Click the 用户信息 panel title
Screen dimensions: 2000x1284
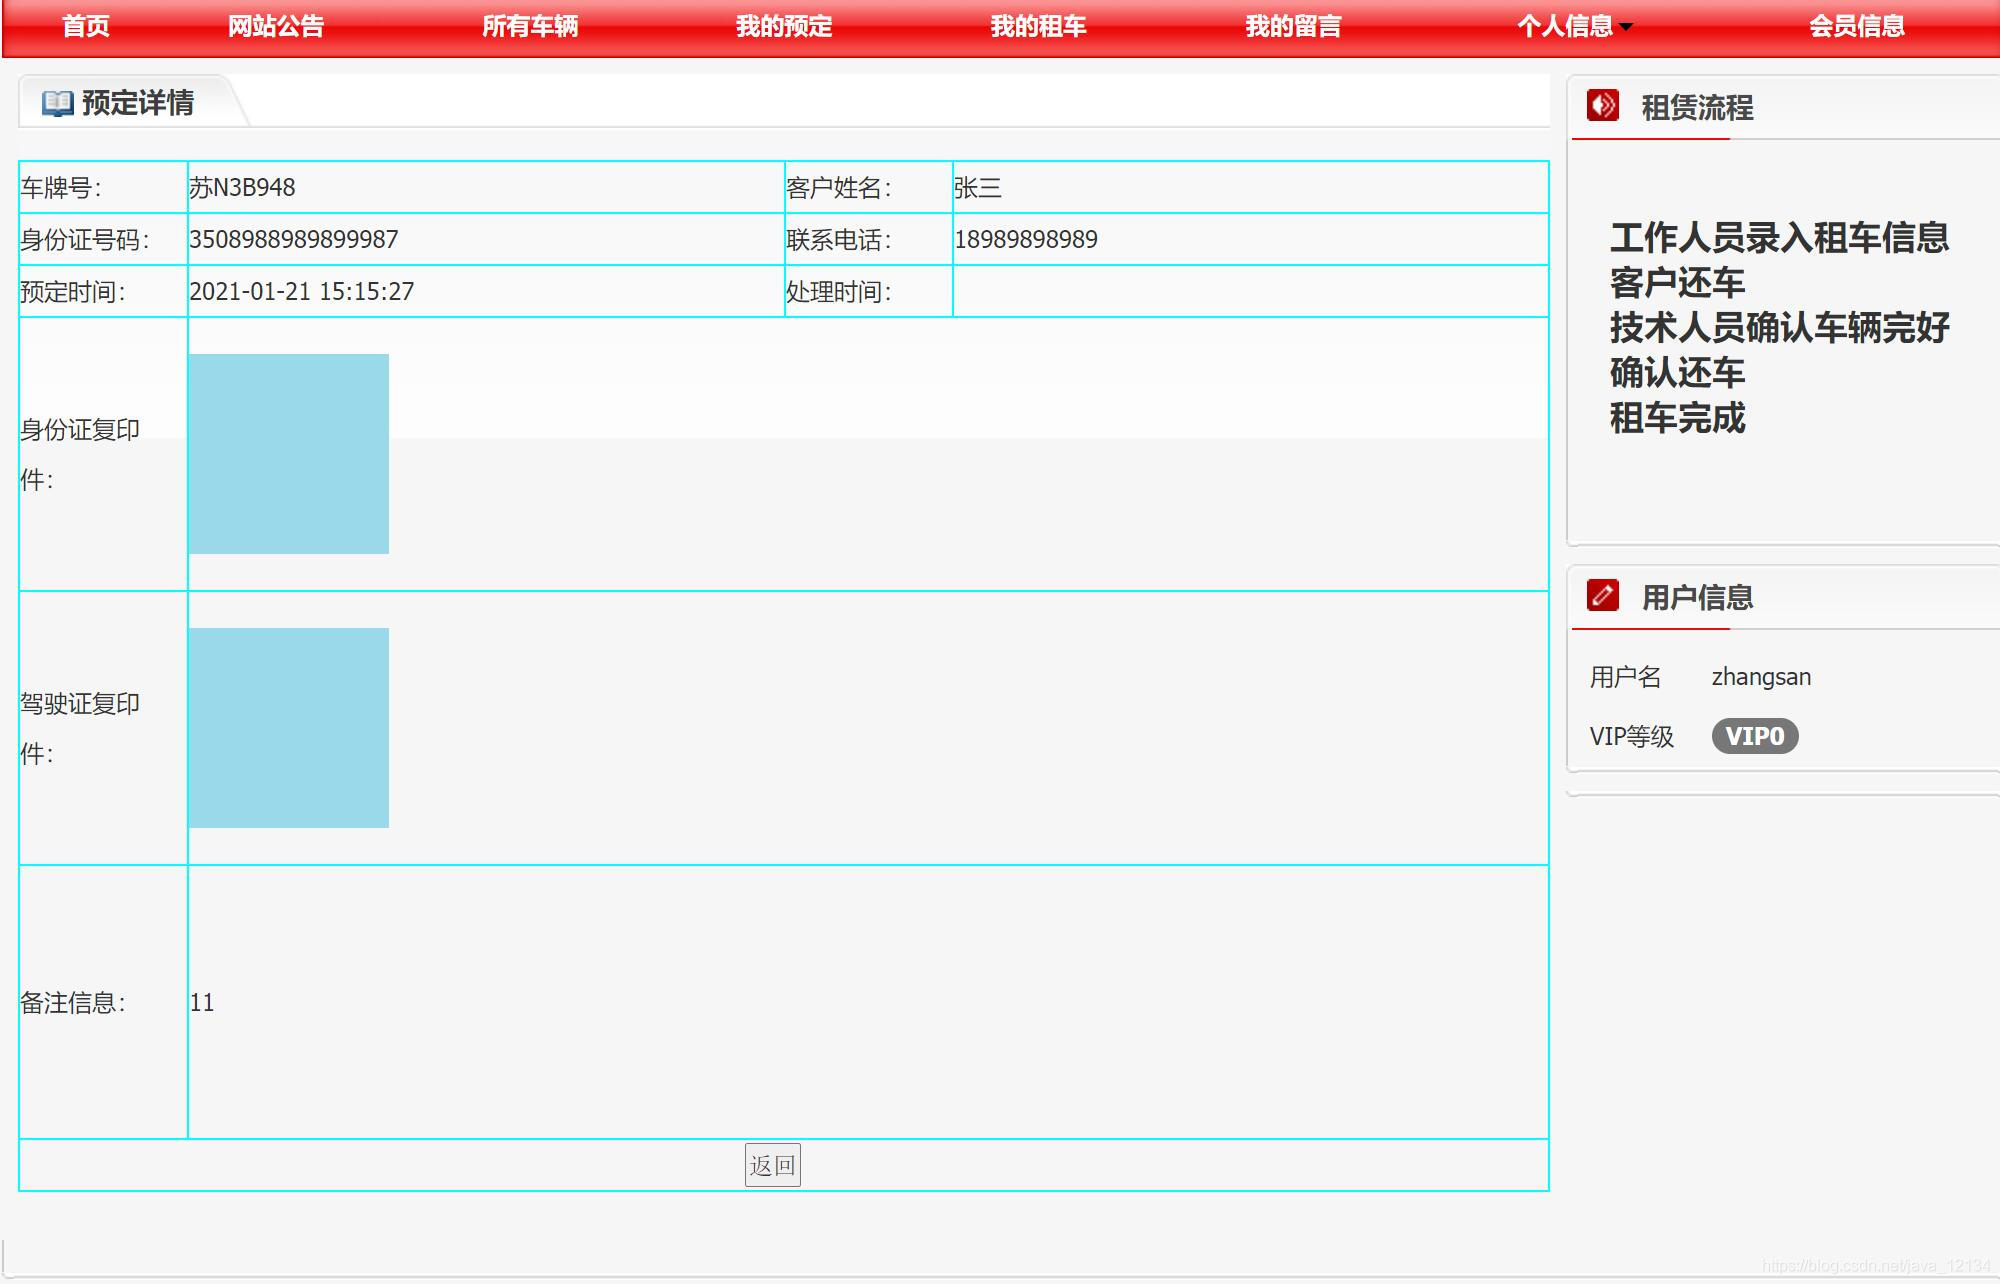click(1697, 597)
